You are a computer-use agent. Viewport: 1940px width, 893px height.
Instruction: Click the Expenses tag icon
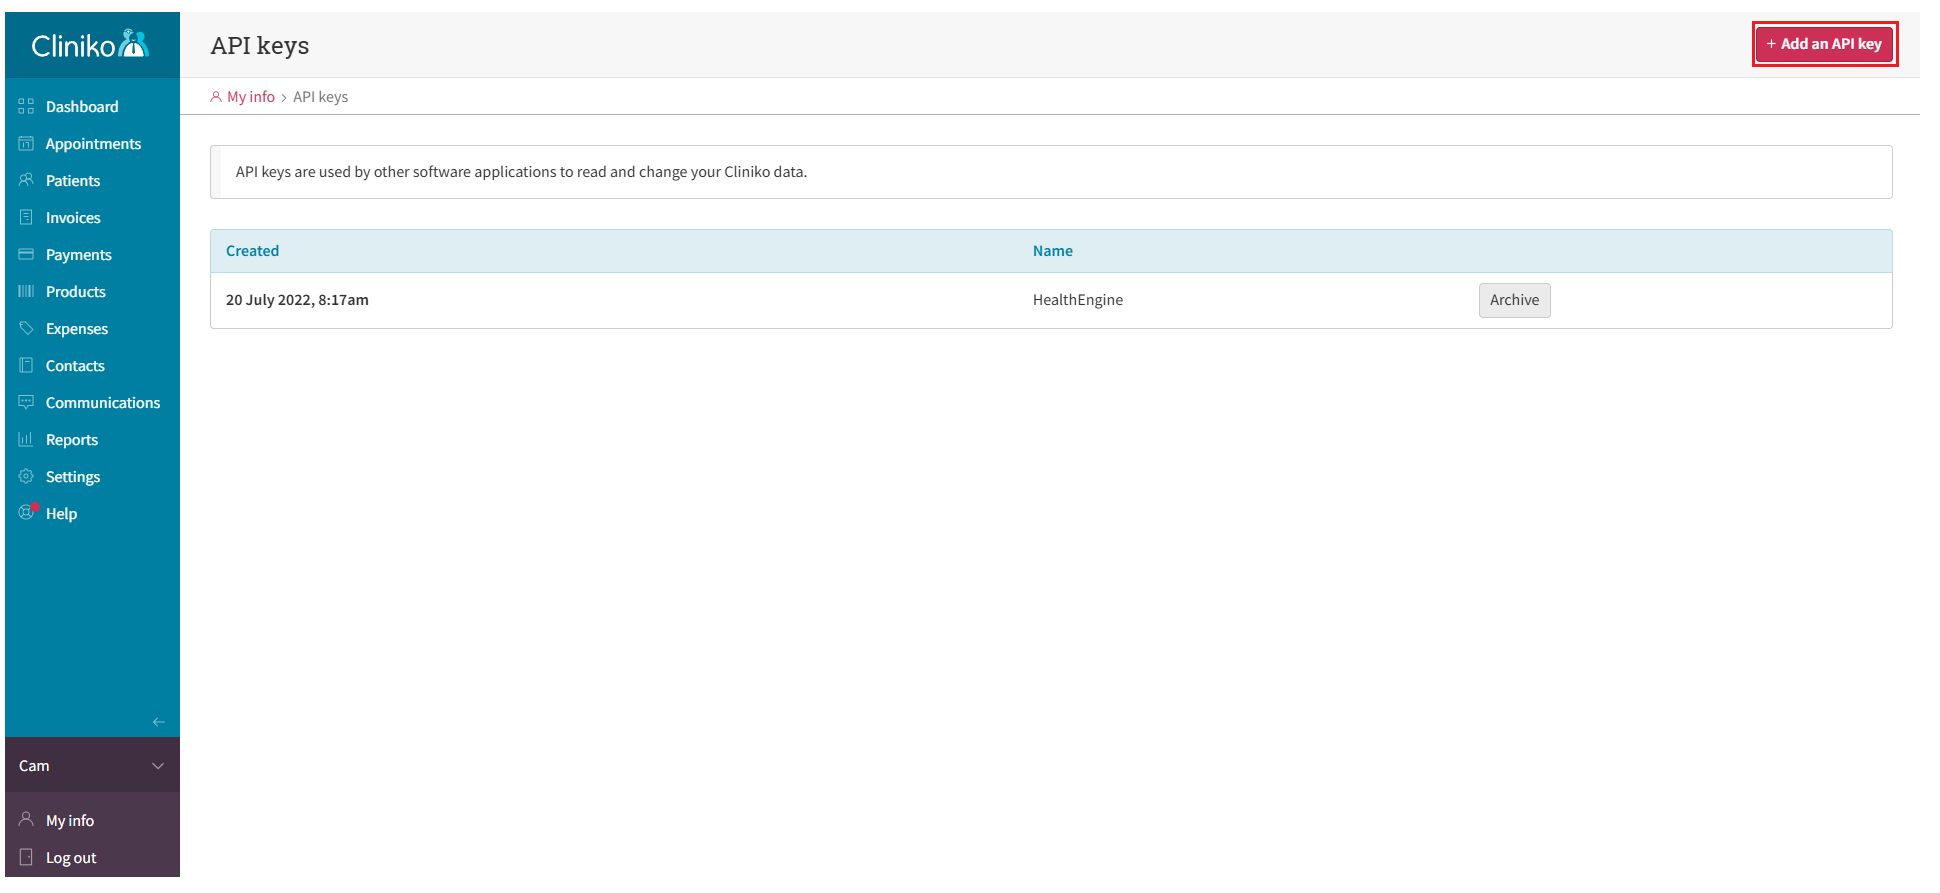tap(26, 329)
